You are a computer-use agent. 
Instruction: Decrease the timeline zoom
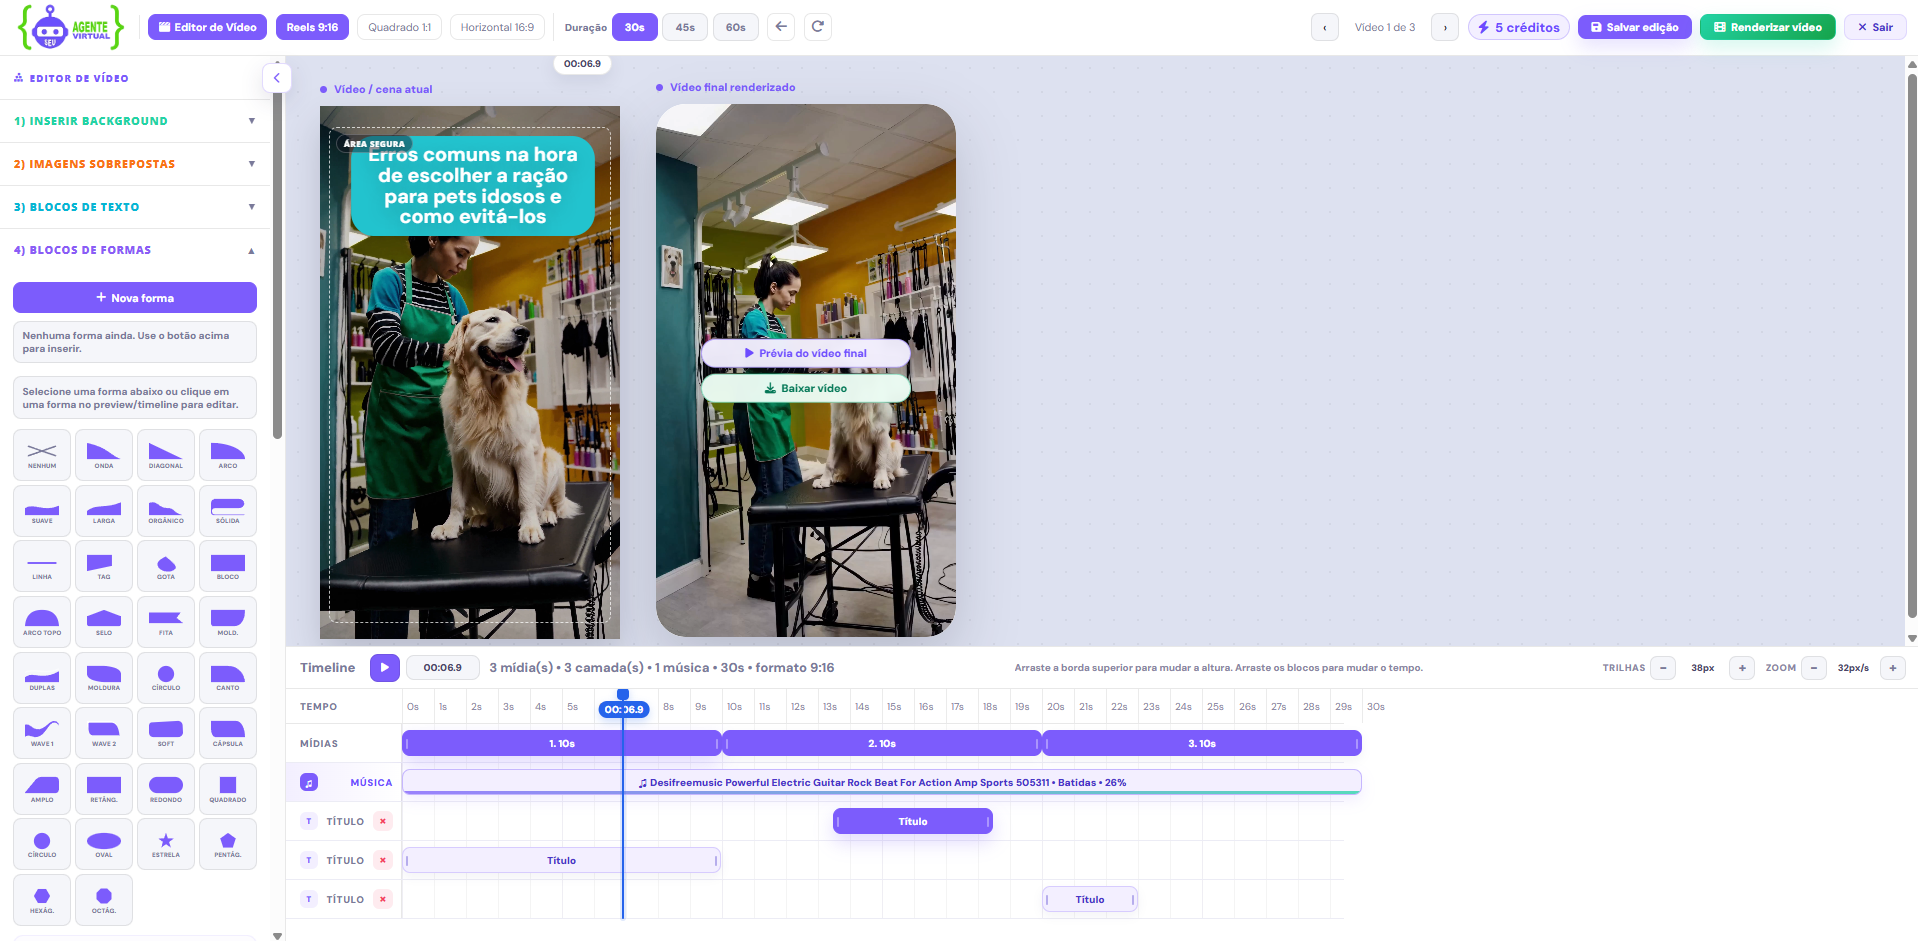1814,668
